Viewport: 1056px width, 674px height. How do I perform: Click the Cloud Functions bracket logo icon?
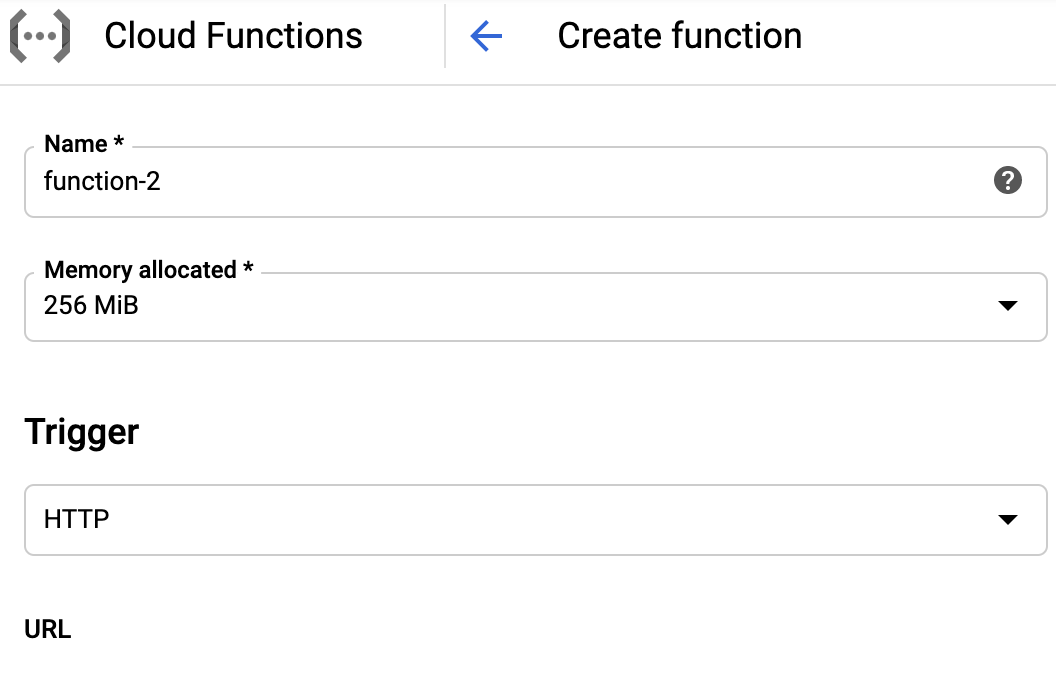click(40, 36)
